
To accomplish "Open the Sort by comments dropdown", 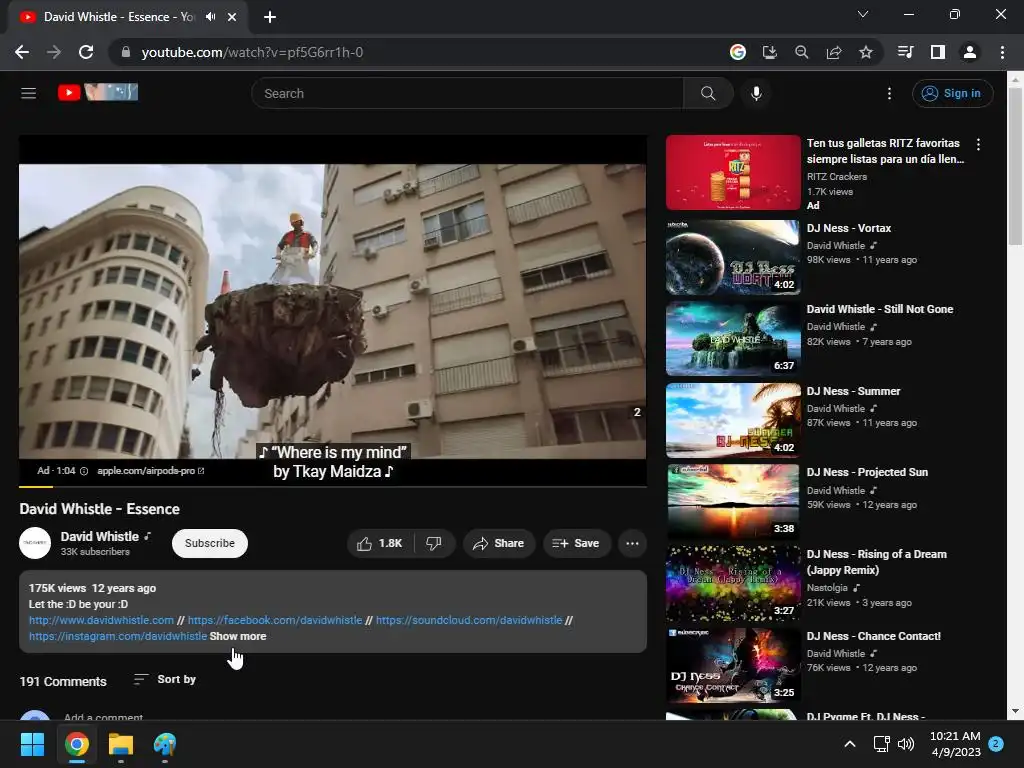I will 165,679.
